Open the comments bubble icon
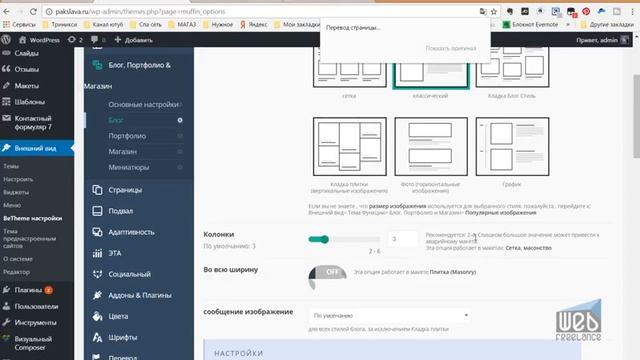This screenshot has height=360, width=640. tap(98, 40)
